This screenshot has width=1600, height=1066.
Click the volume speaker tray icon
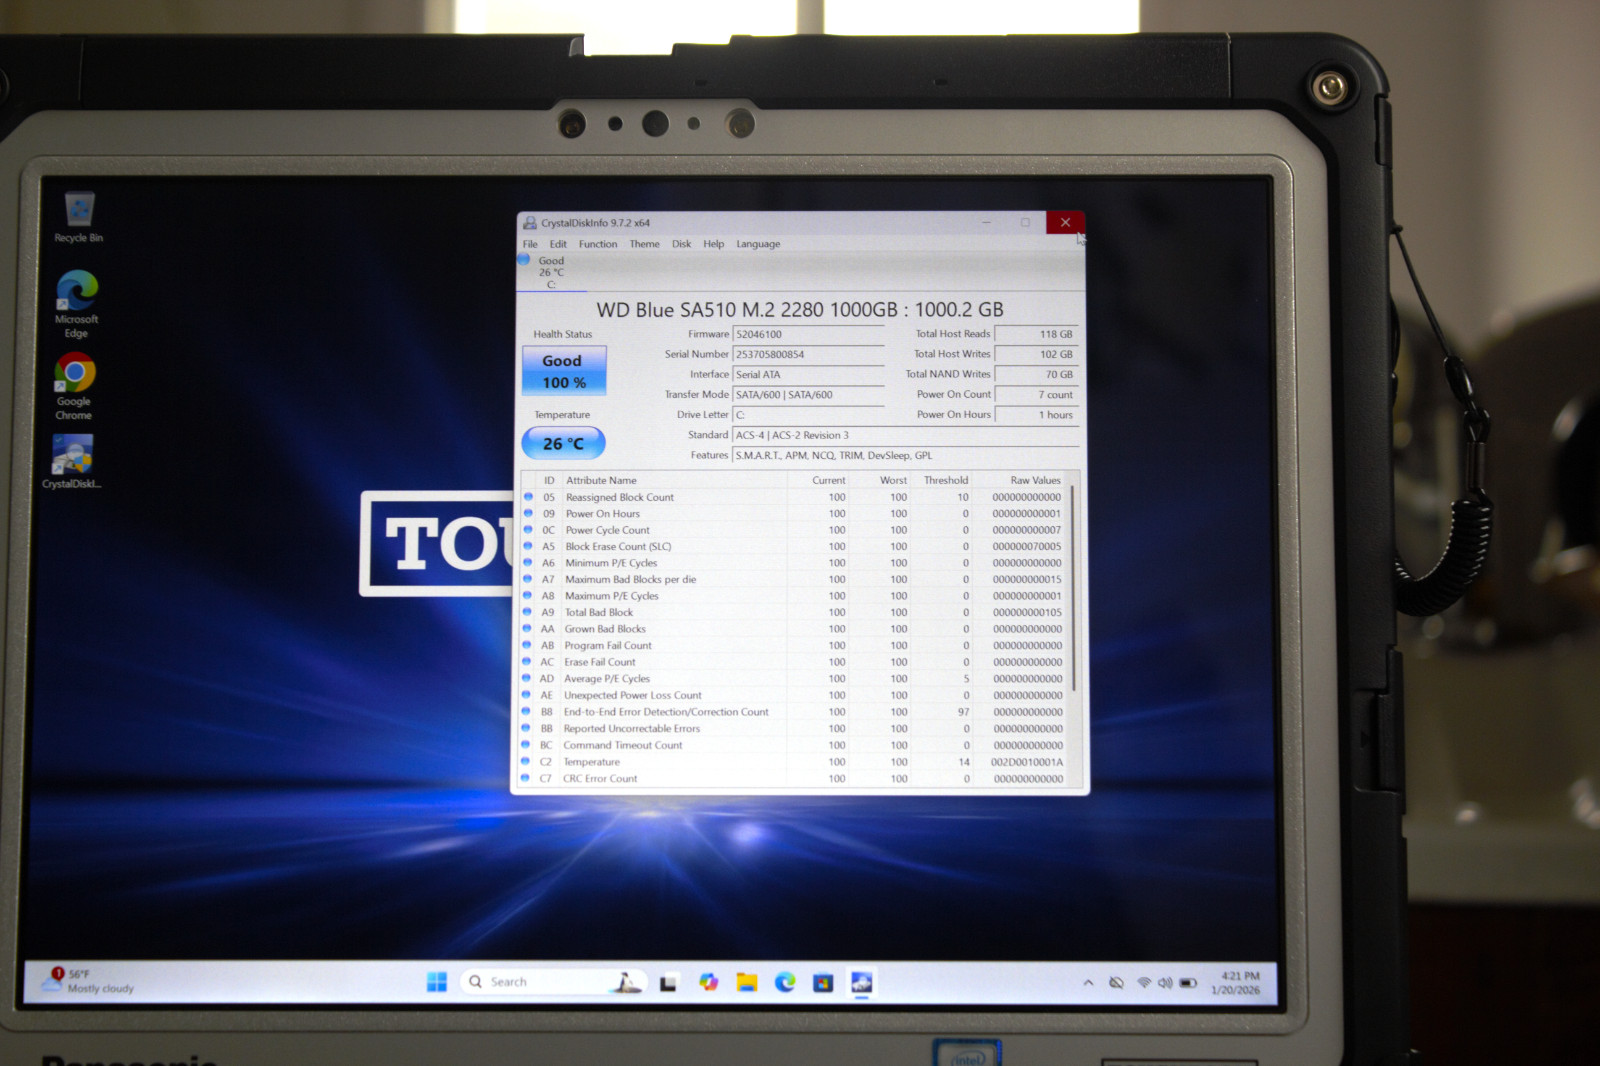[x=1165, y=983]
